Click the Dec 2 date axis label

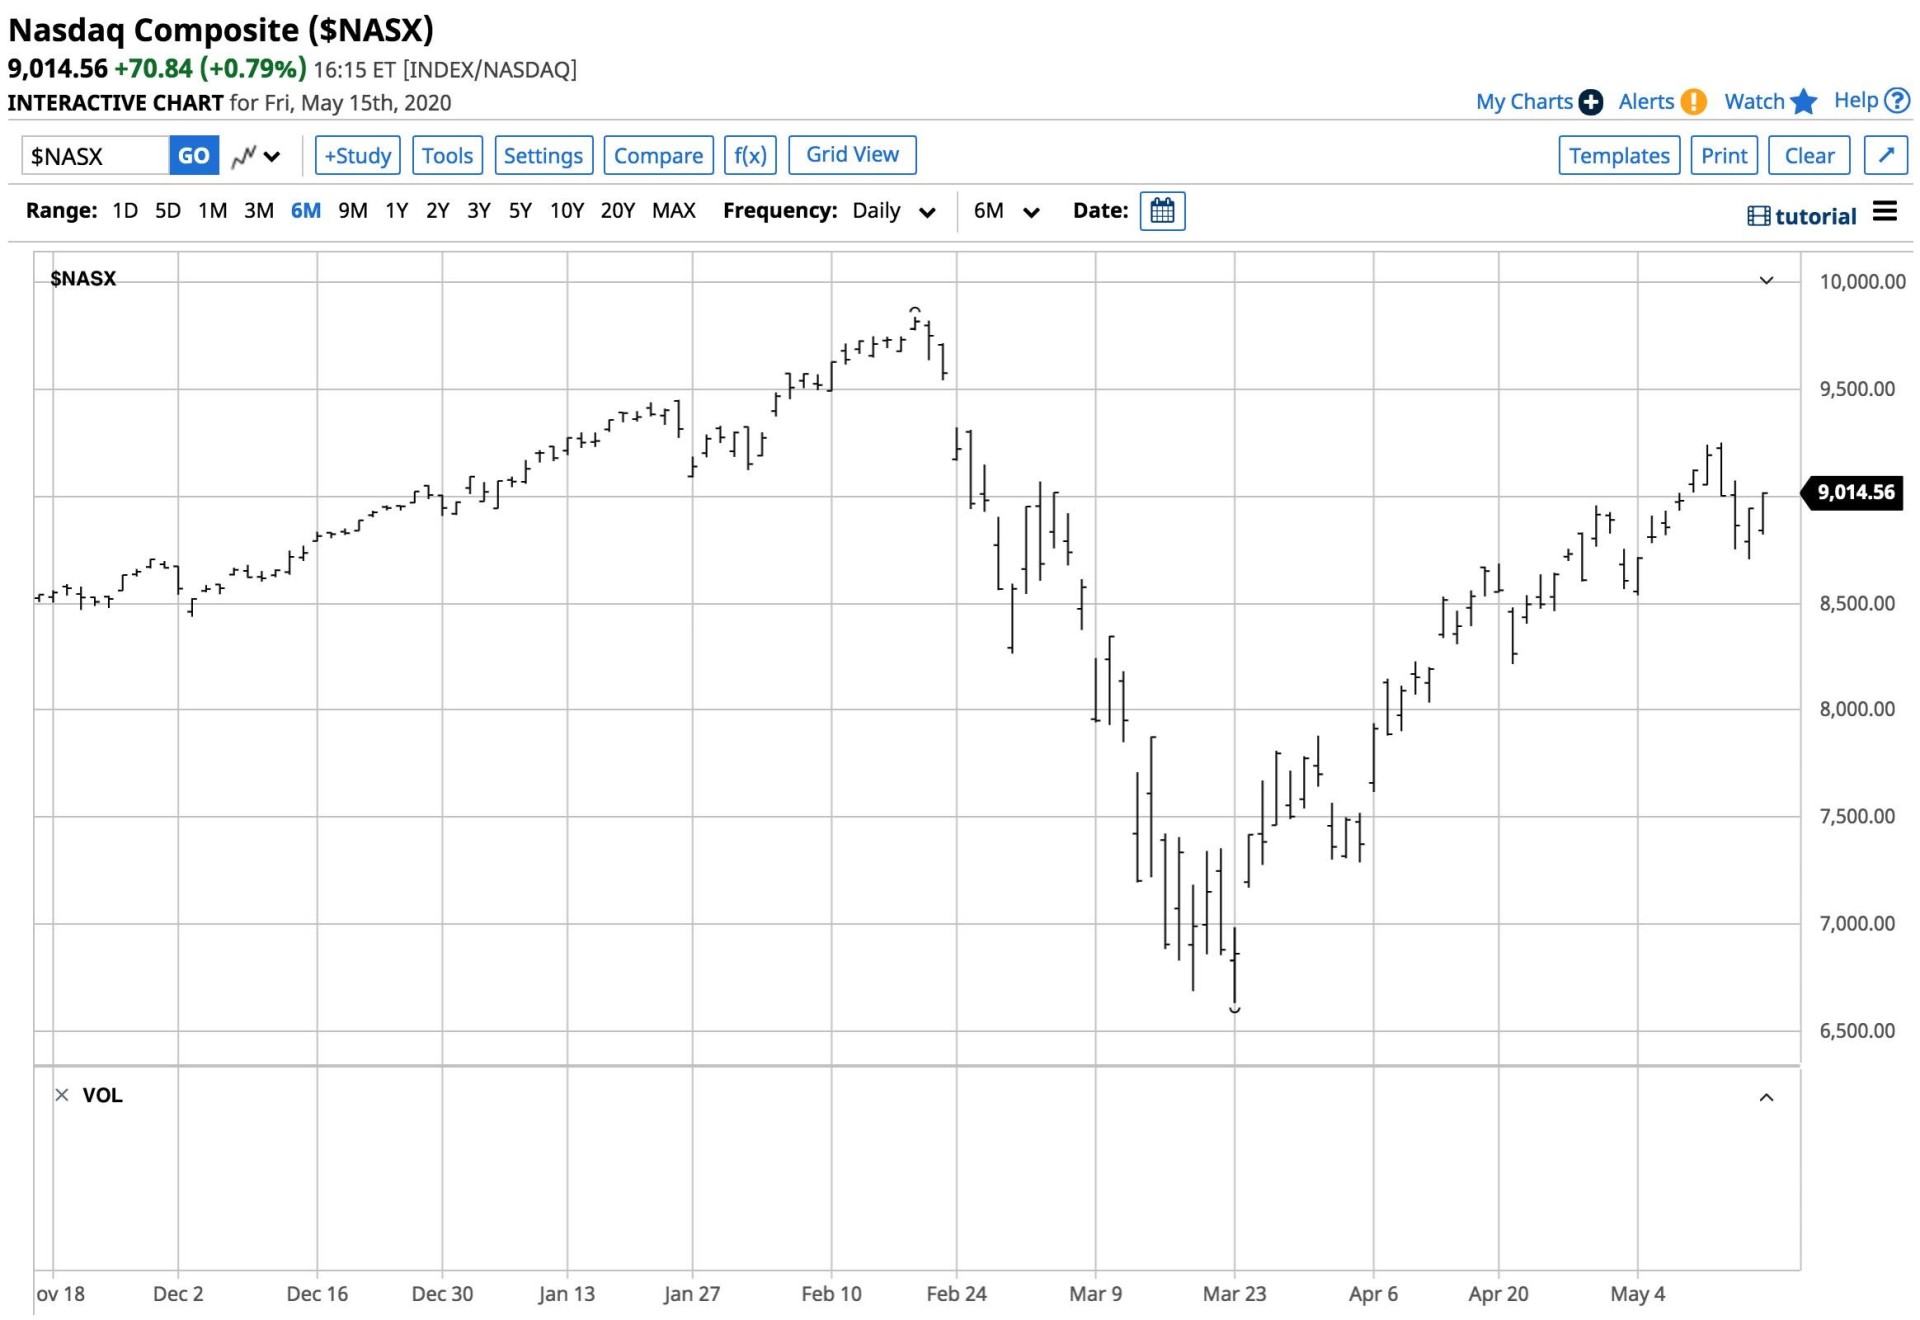click(x=178, y=1294)
